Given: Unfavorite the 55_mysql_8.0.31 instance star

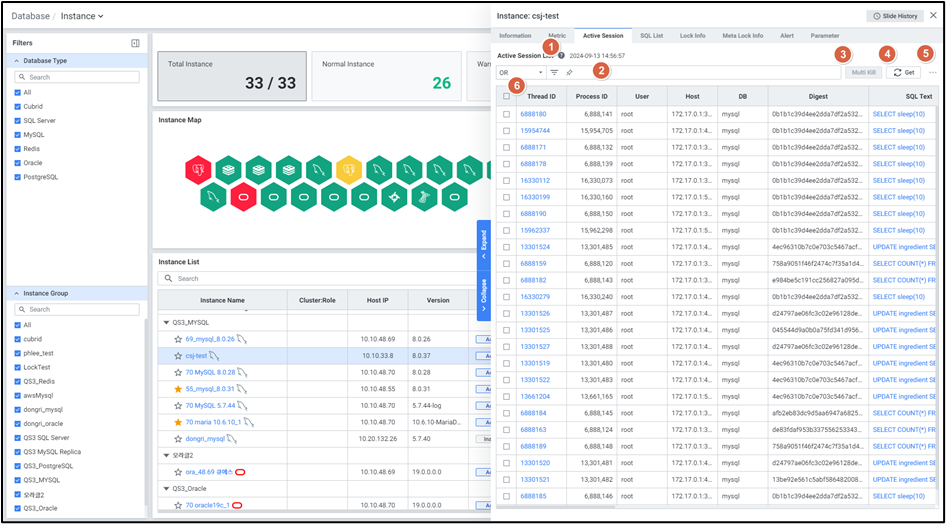Looking at the screenshot, I should [178, 388].
